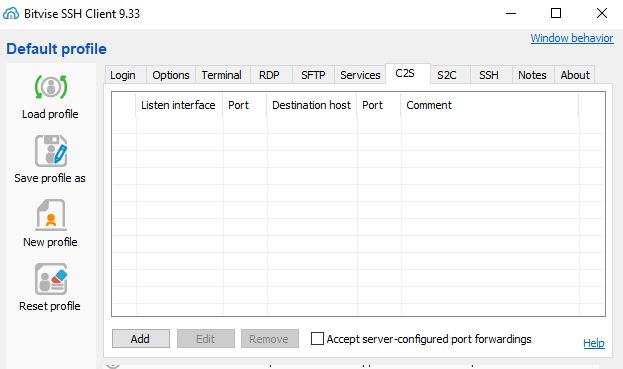Open the Options tab
The height and width of the screenshot is (369, 623).
(x=171, y=75)
